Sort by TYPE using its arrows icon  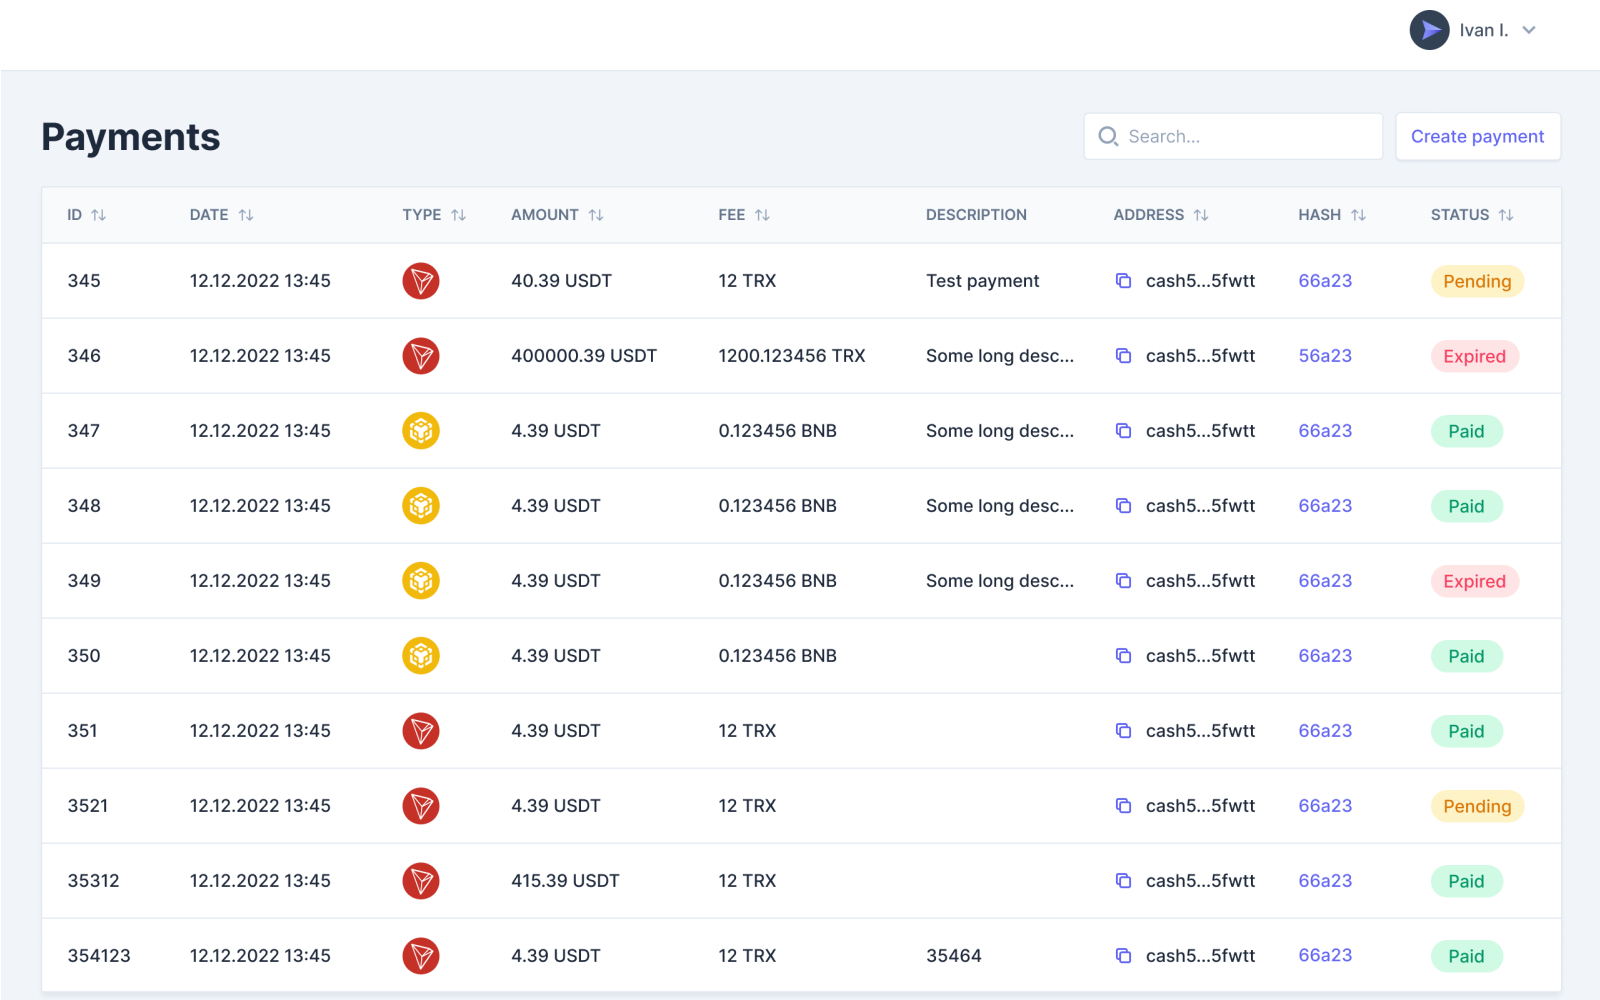click(459, 215)
